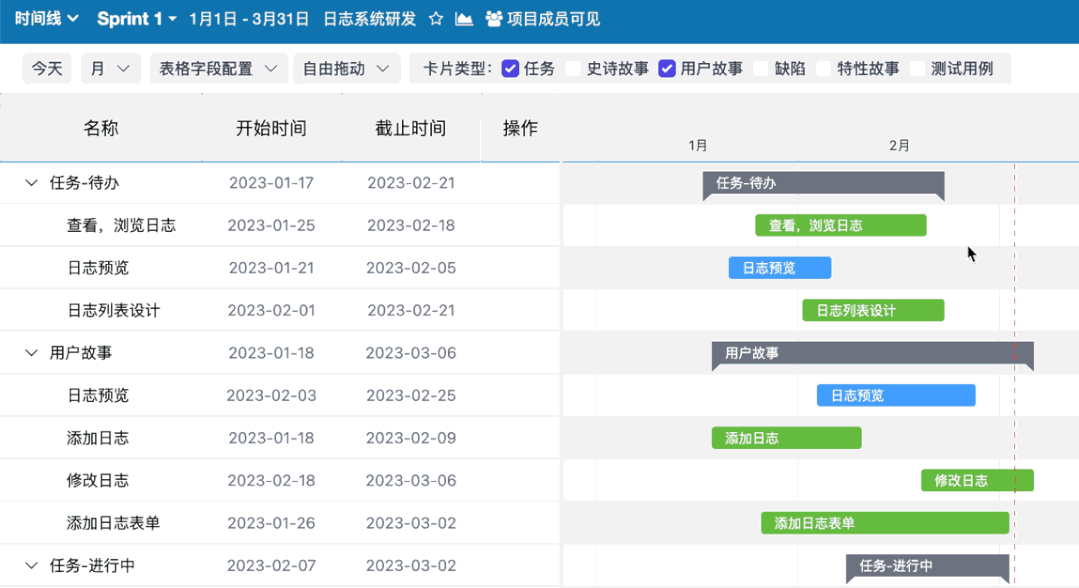This screenshot has width=1079, height=588.
Task: Click end date 2023-02-09
Action: tap(411, 438)
